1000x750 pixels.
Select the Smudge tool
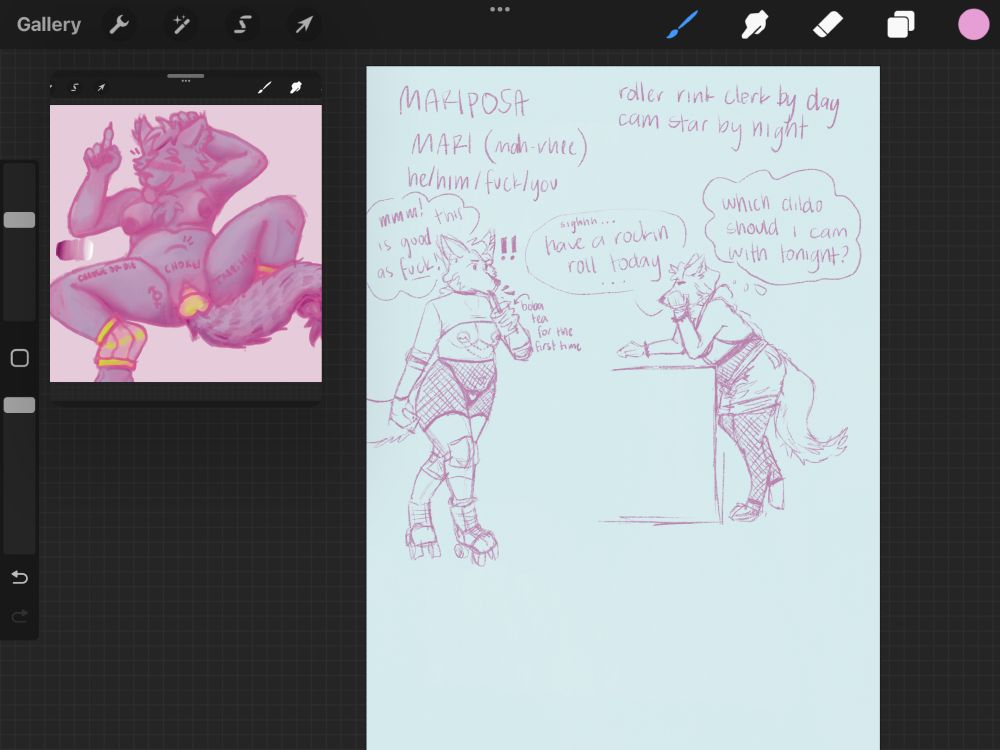tap(755, 24)
